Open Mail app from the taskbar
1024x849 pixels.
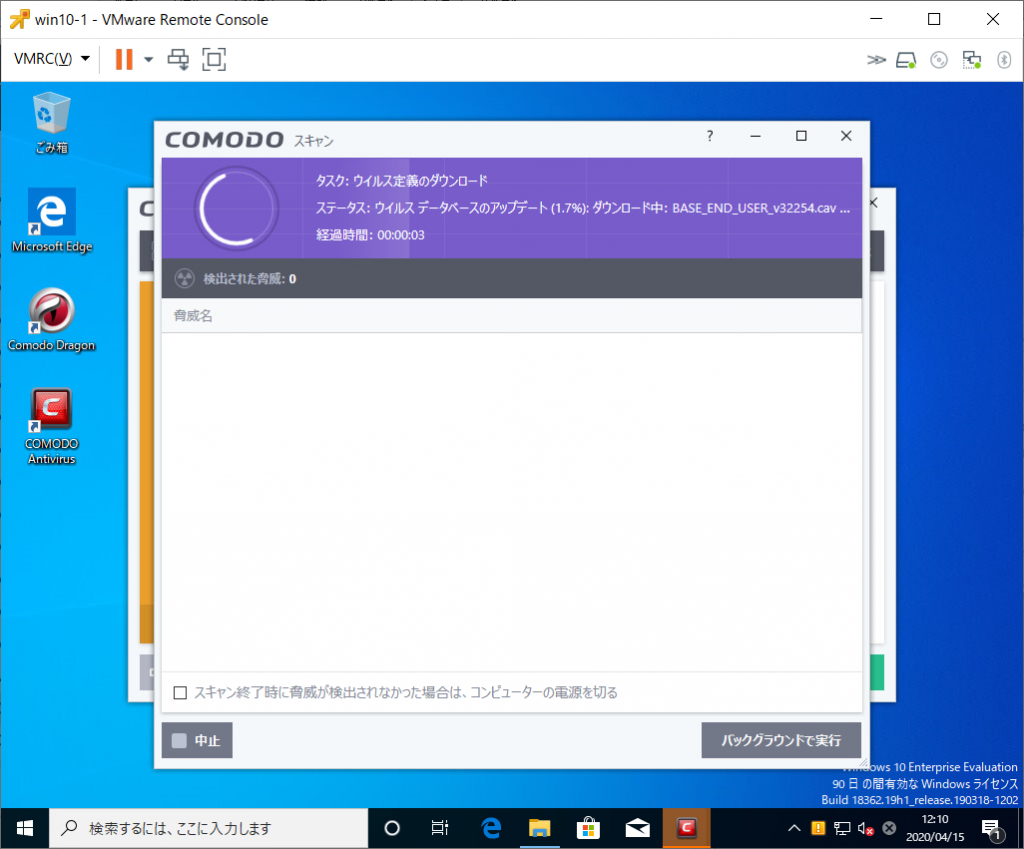click(x=637, y=828)
